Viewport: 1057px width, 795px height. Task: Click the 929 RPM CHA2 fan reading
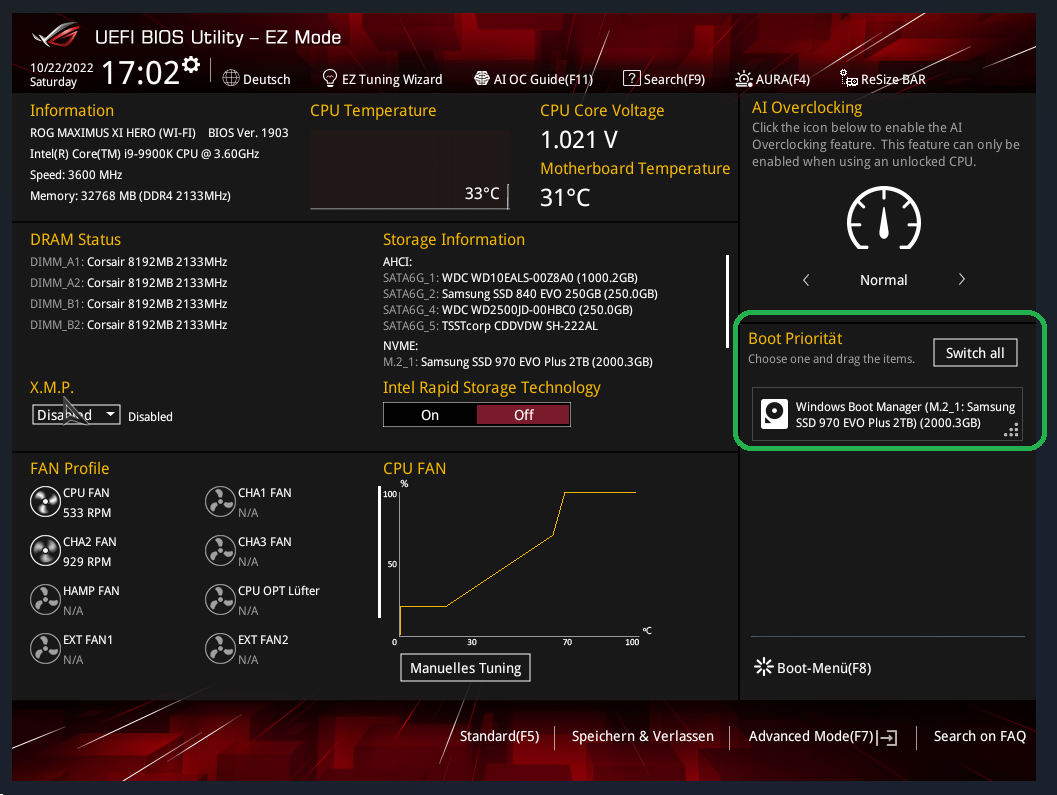click(x=87, y=562)
